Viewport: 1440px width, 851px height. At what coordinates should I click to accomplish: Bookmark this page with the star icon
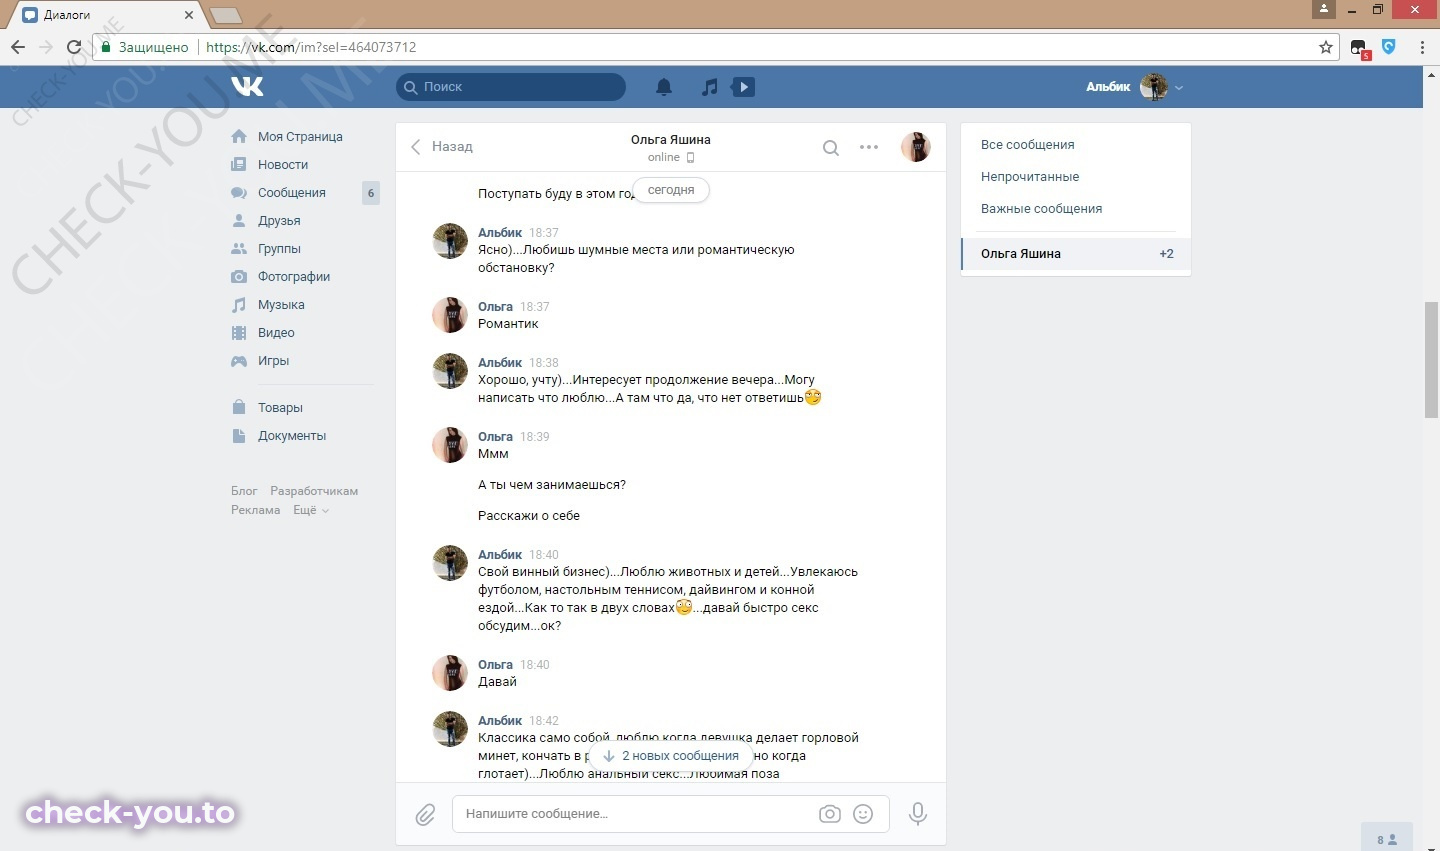coord(1326,47)
